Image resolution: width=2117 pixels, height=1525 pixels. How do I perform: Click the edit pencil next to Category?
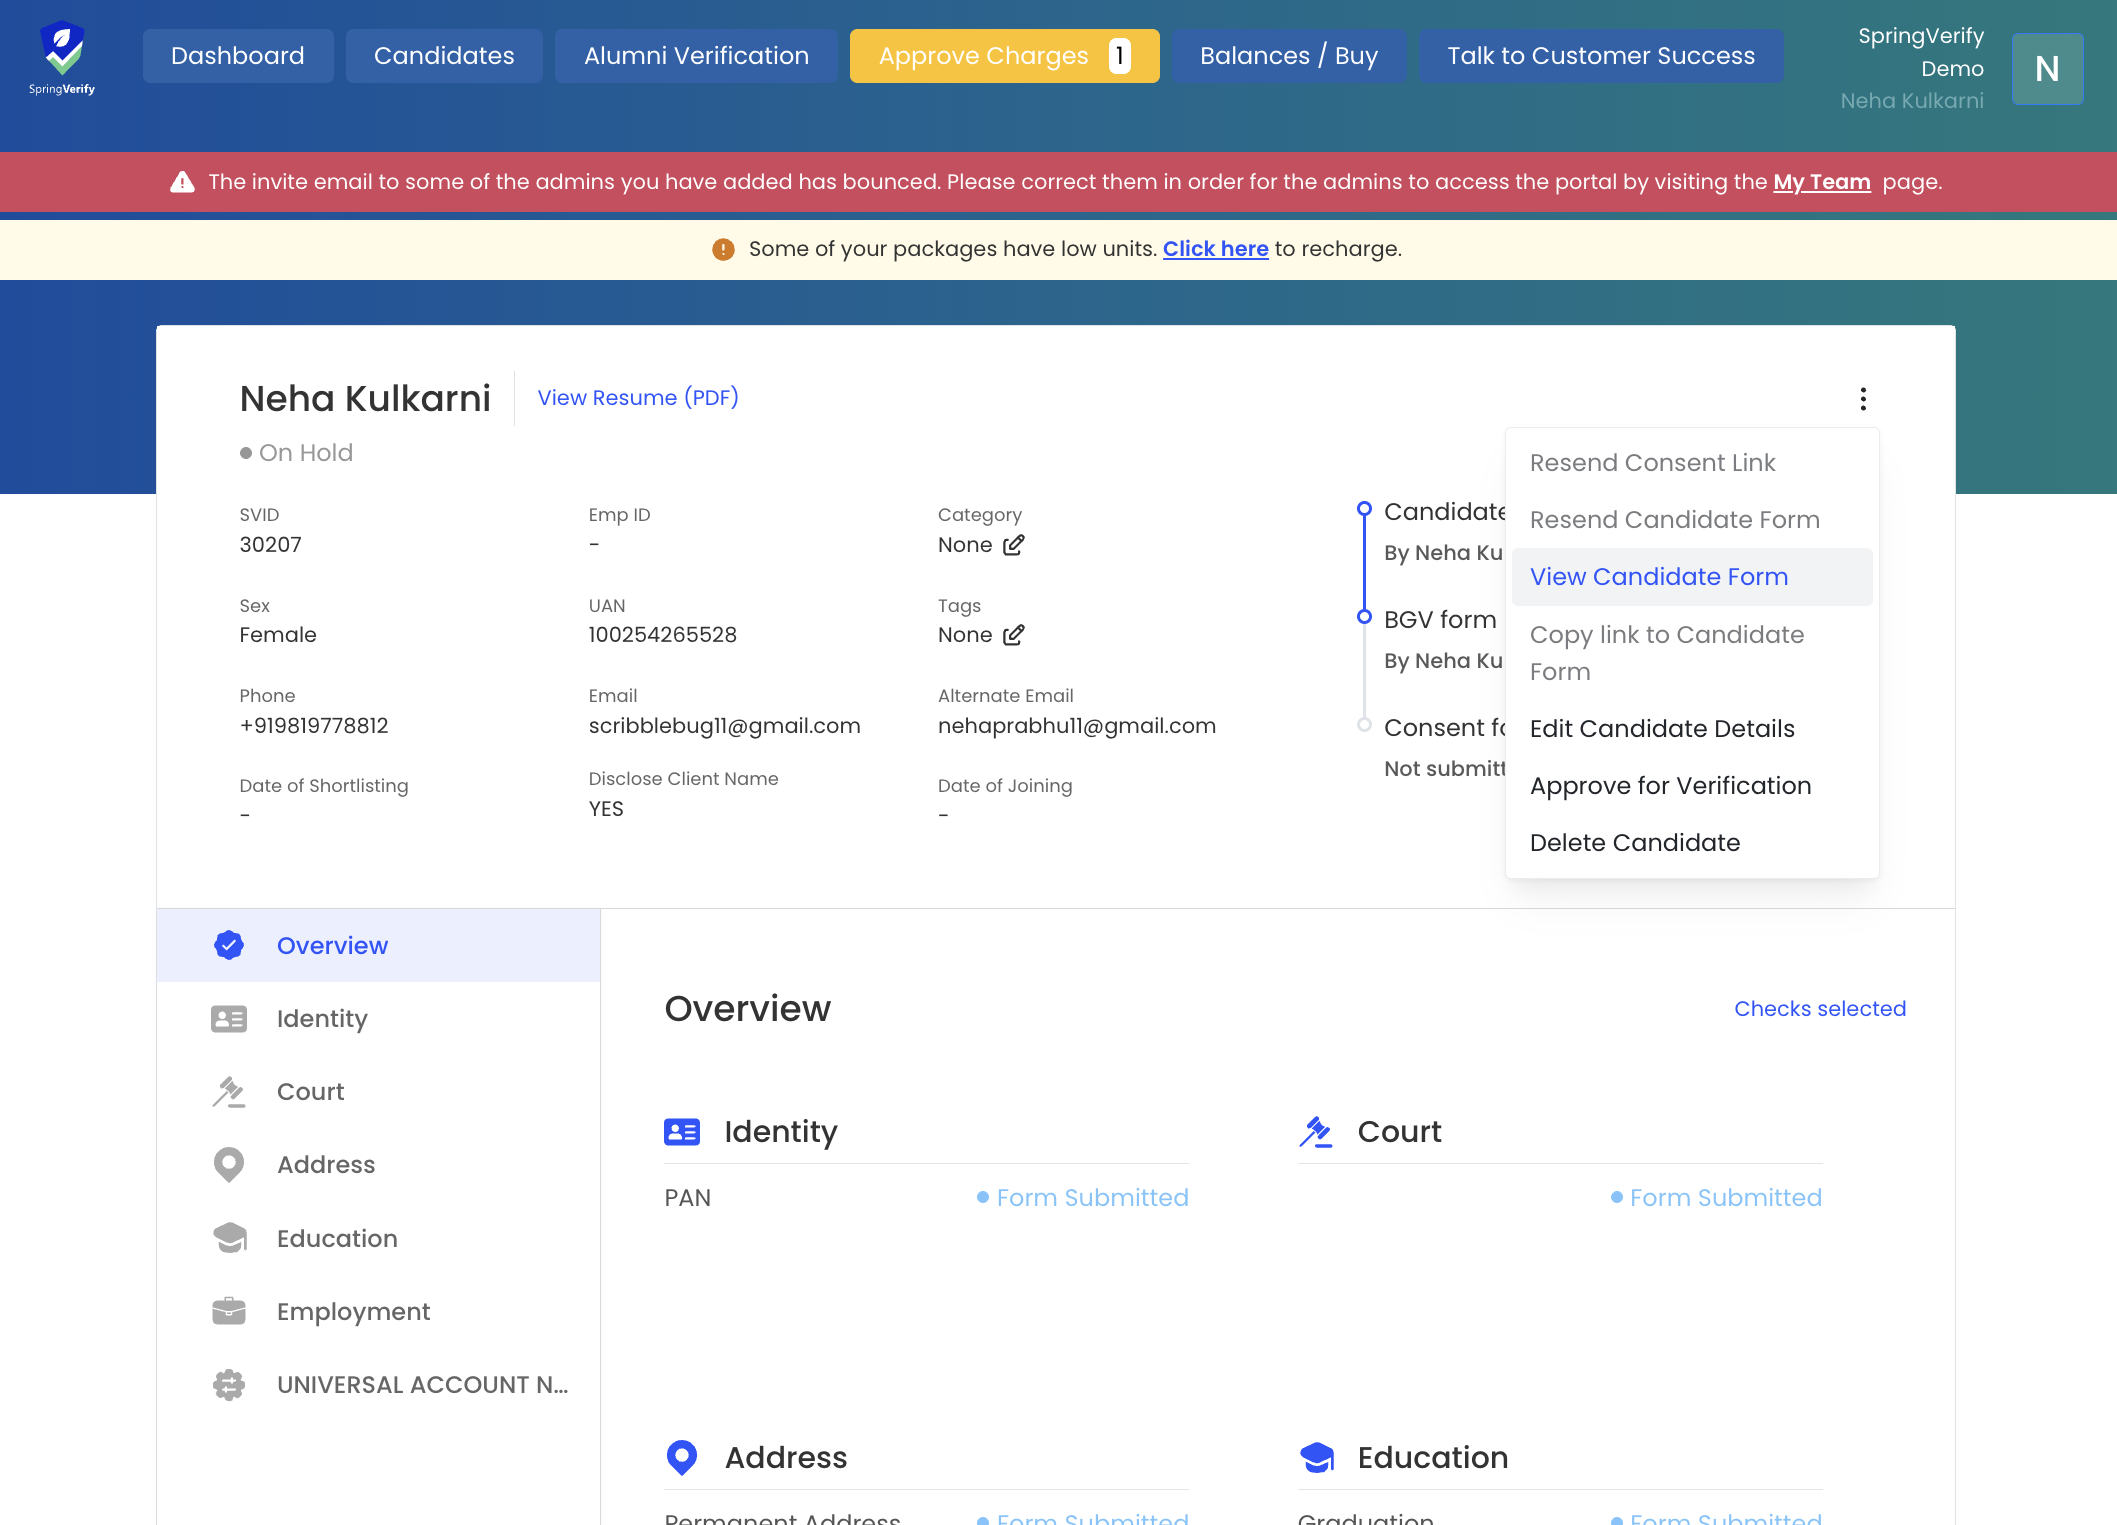click(x=1013, y=545)
